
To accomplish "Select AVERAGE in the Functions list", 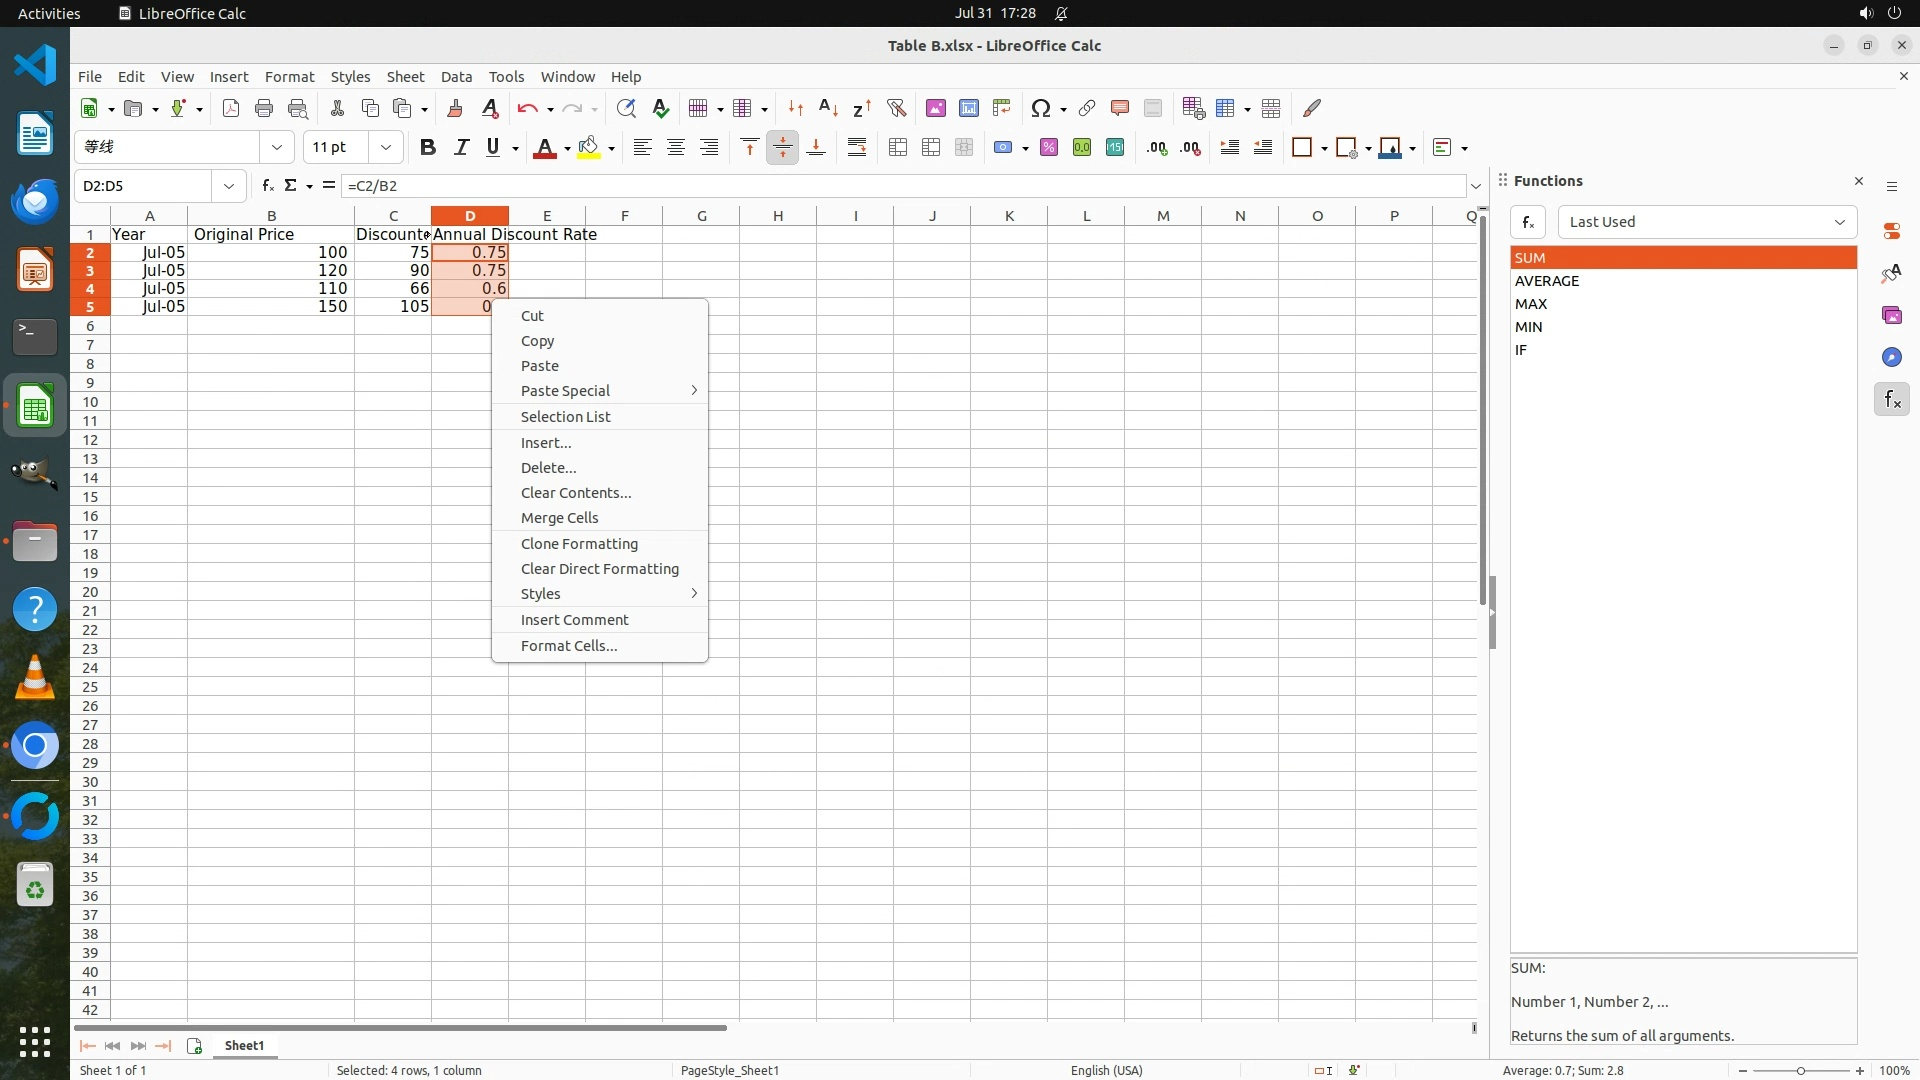I will coord(1547,281).
